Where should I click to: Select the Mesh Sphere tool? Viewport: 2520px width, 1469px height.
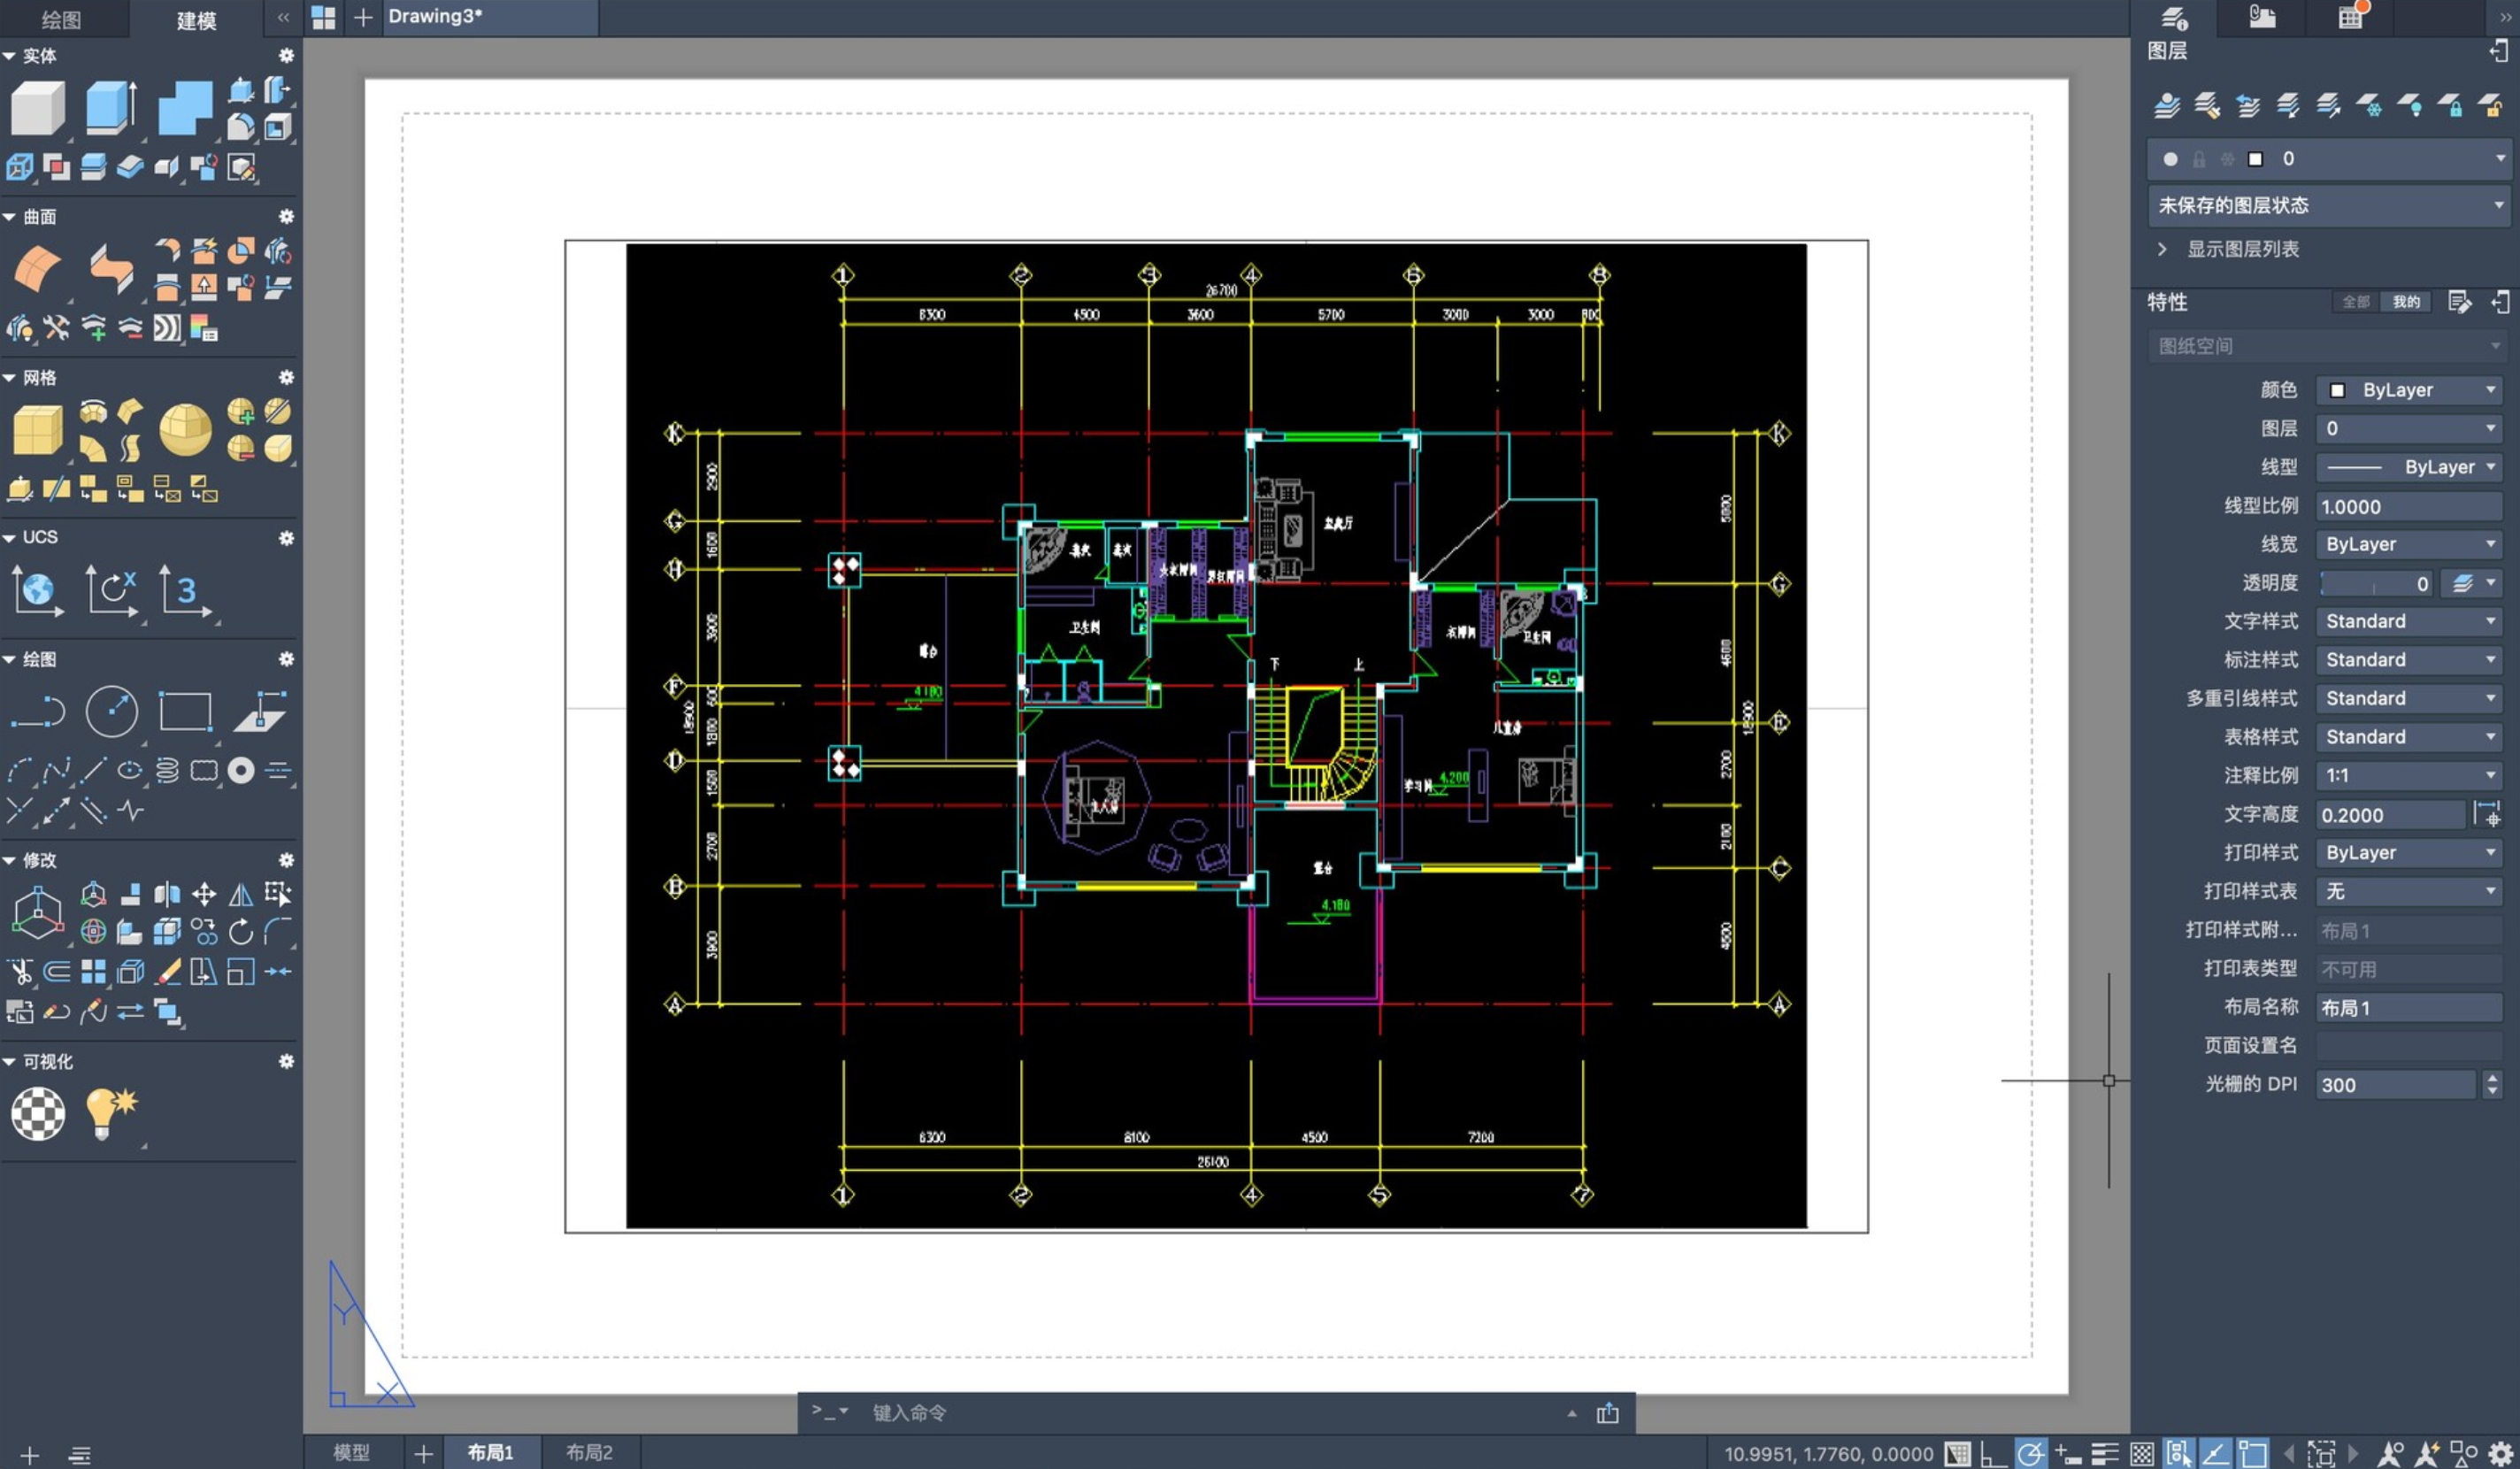point(185,430)
